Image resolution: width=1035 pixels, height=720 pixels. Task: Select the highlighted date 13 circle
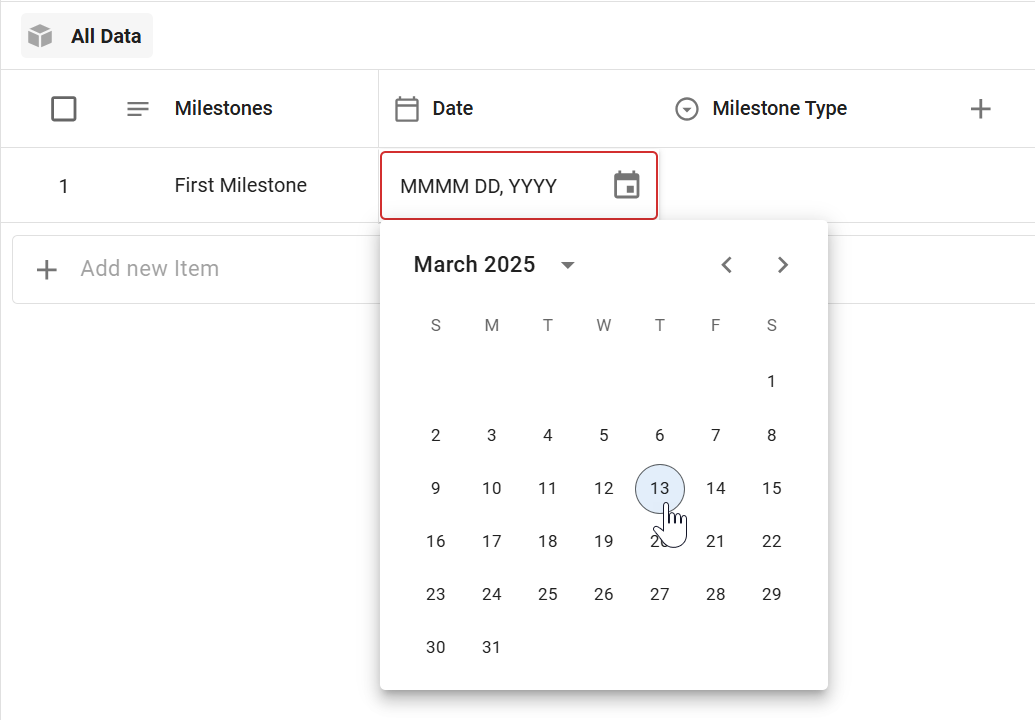point(659,488)
